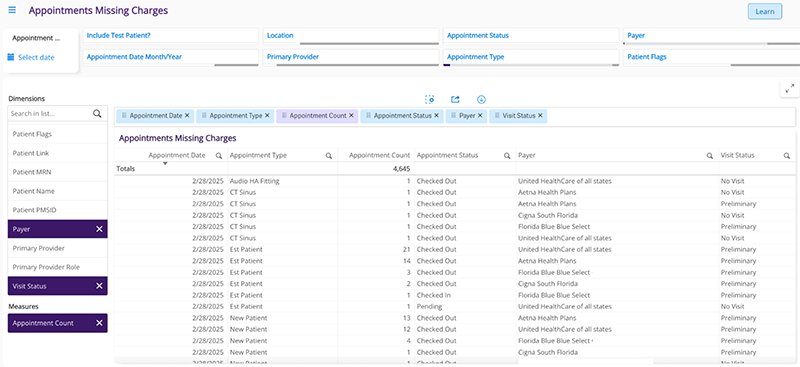Image resolution: width=800 pixels, height=367 pixels.
Task: Grab the Appointment Date chip drag handle
Action: [x=124, y=116]
